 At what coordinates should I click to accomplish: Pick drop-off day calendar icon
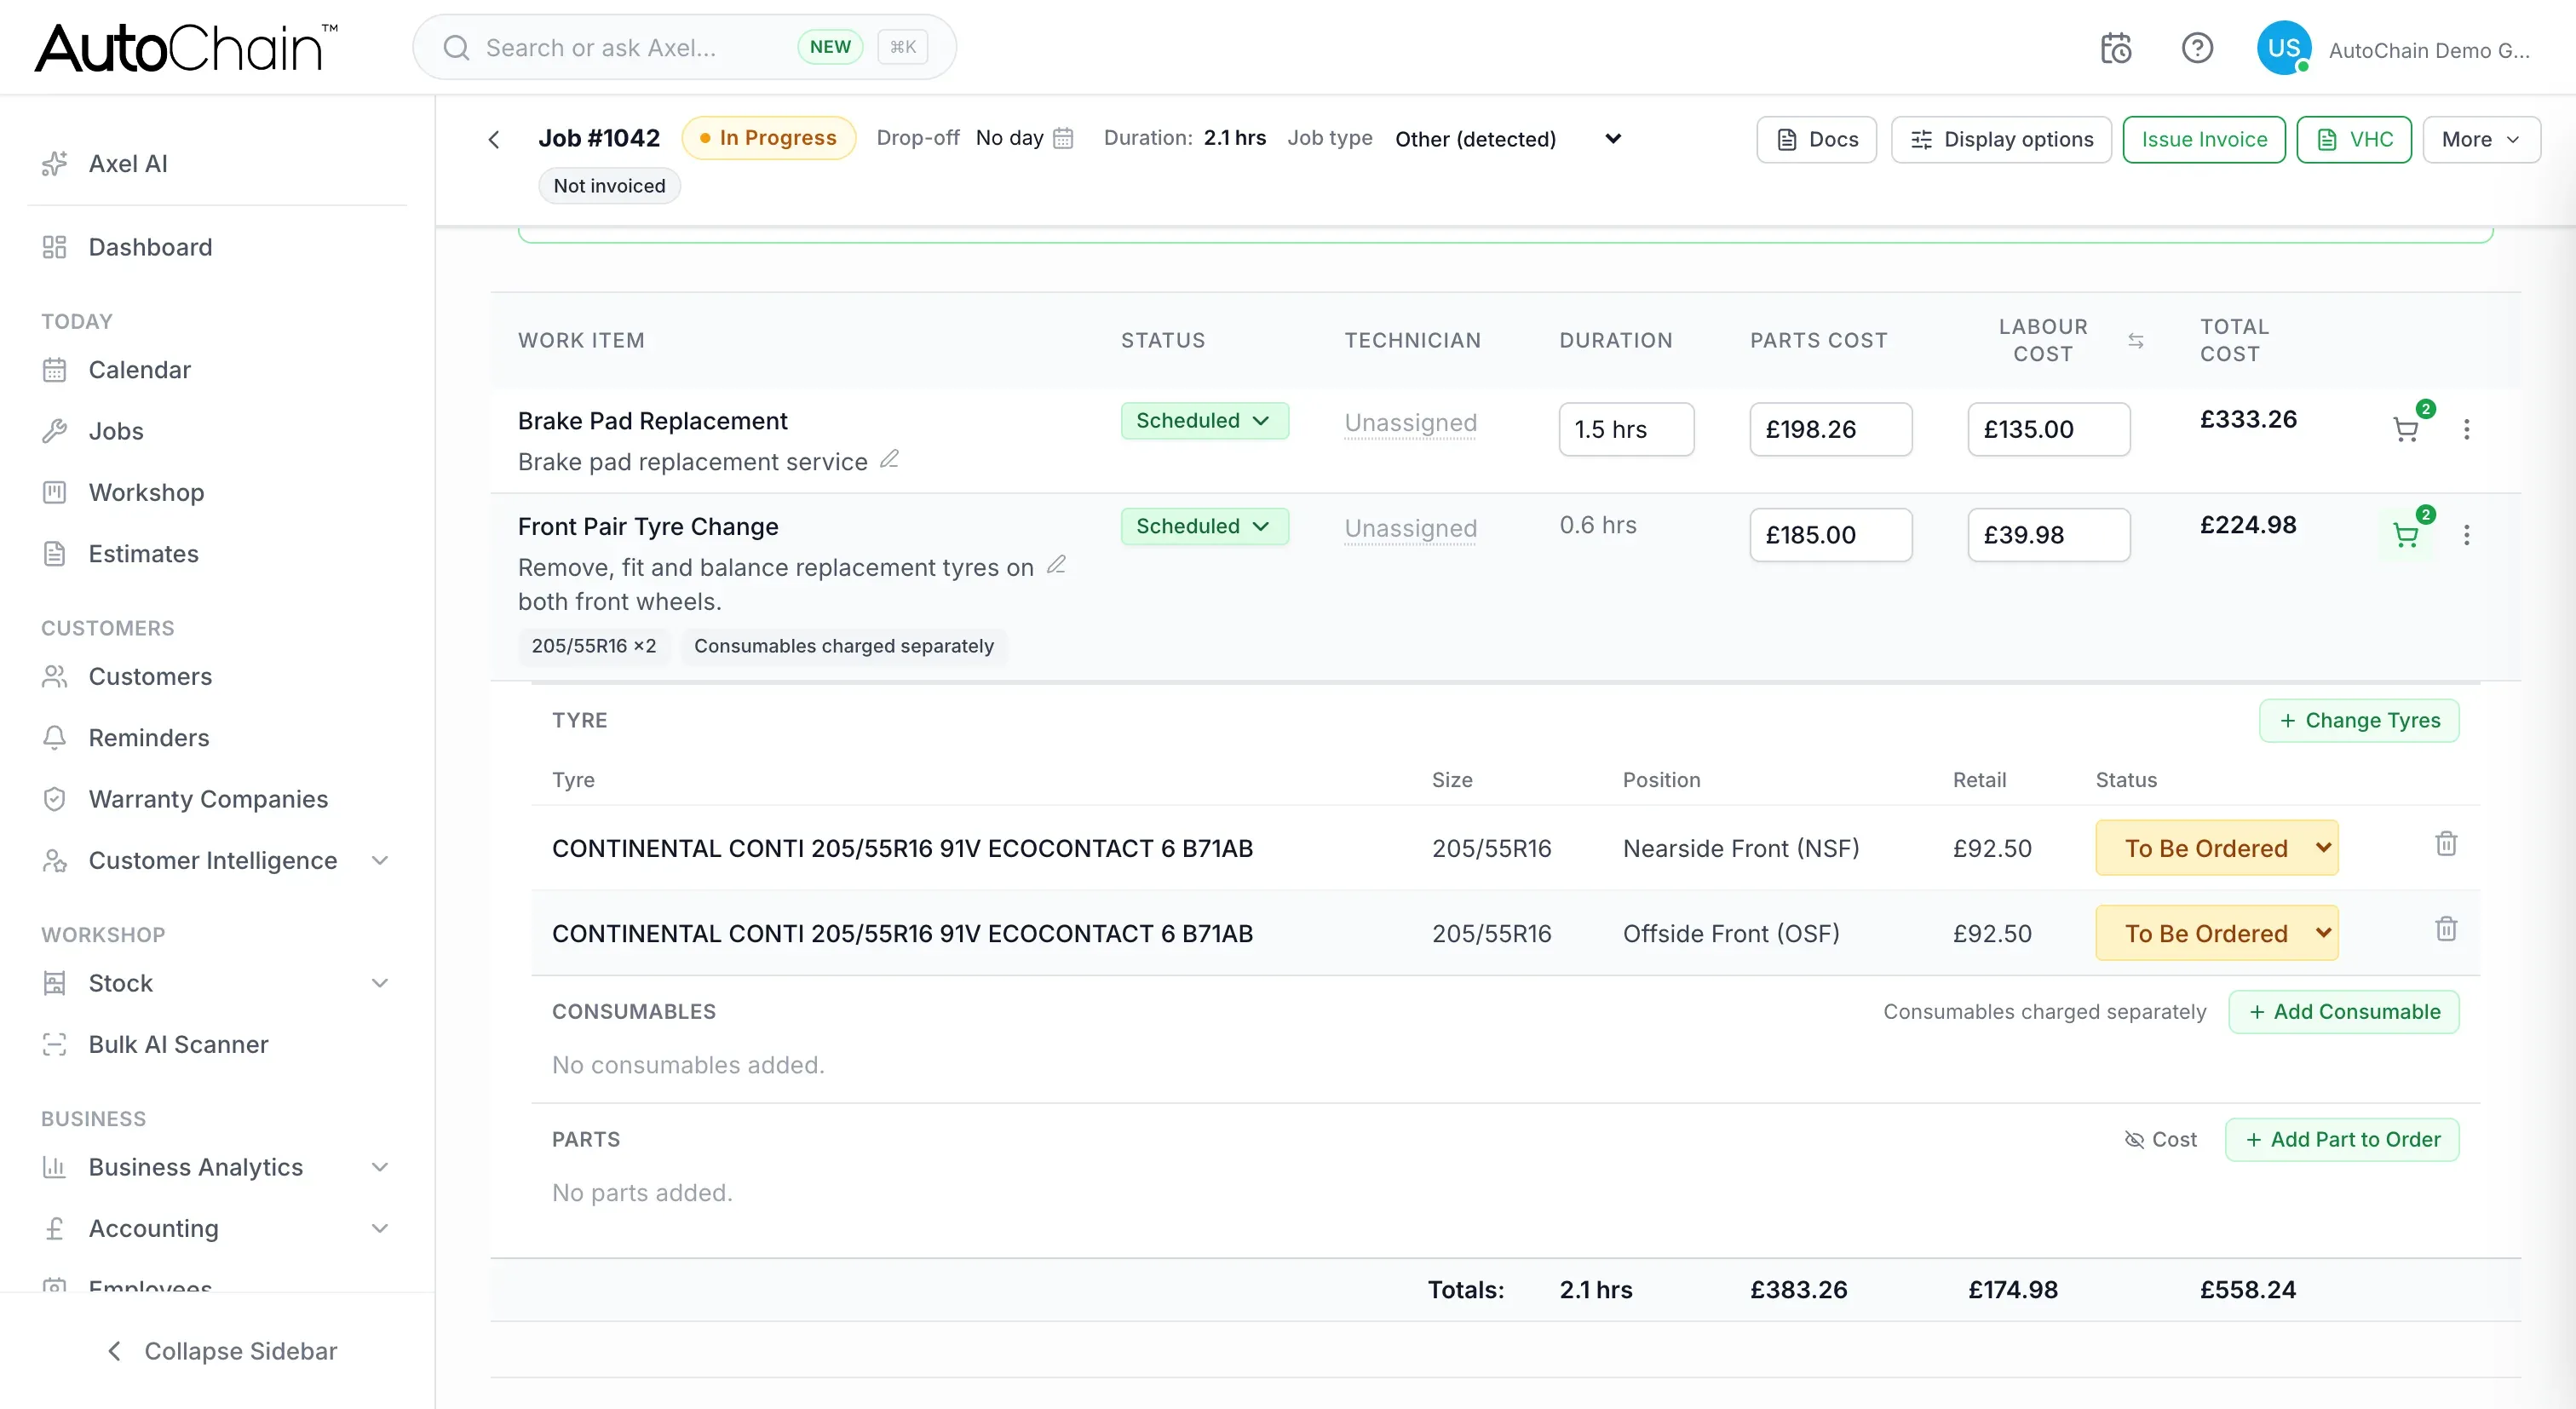[x=1063, y=138]
